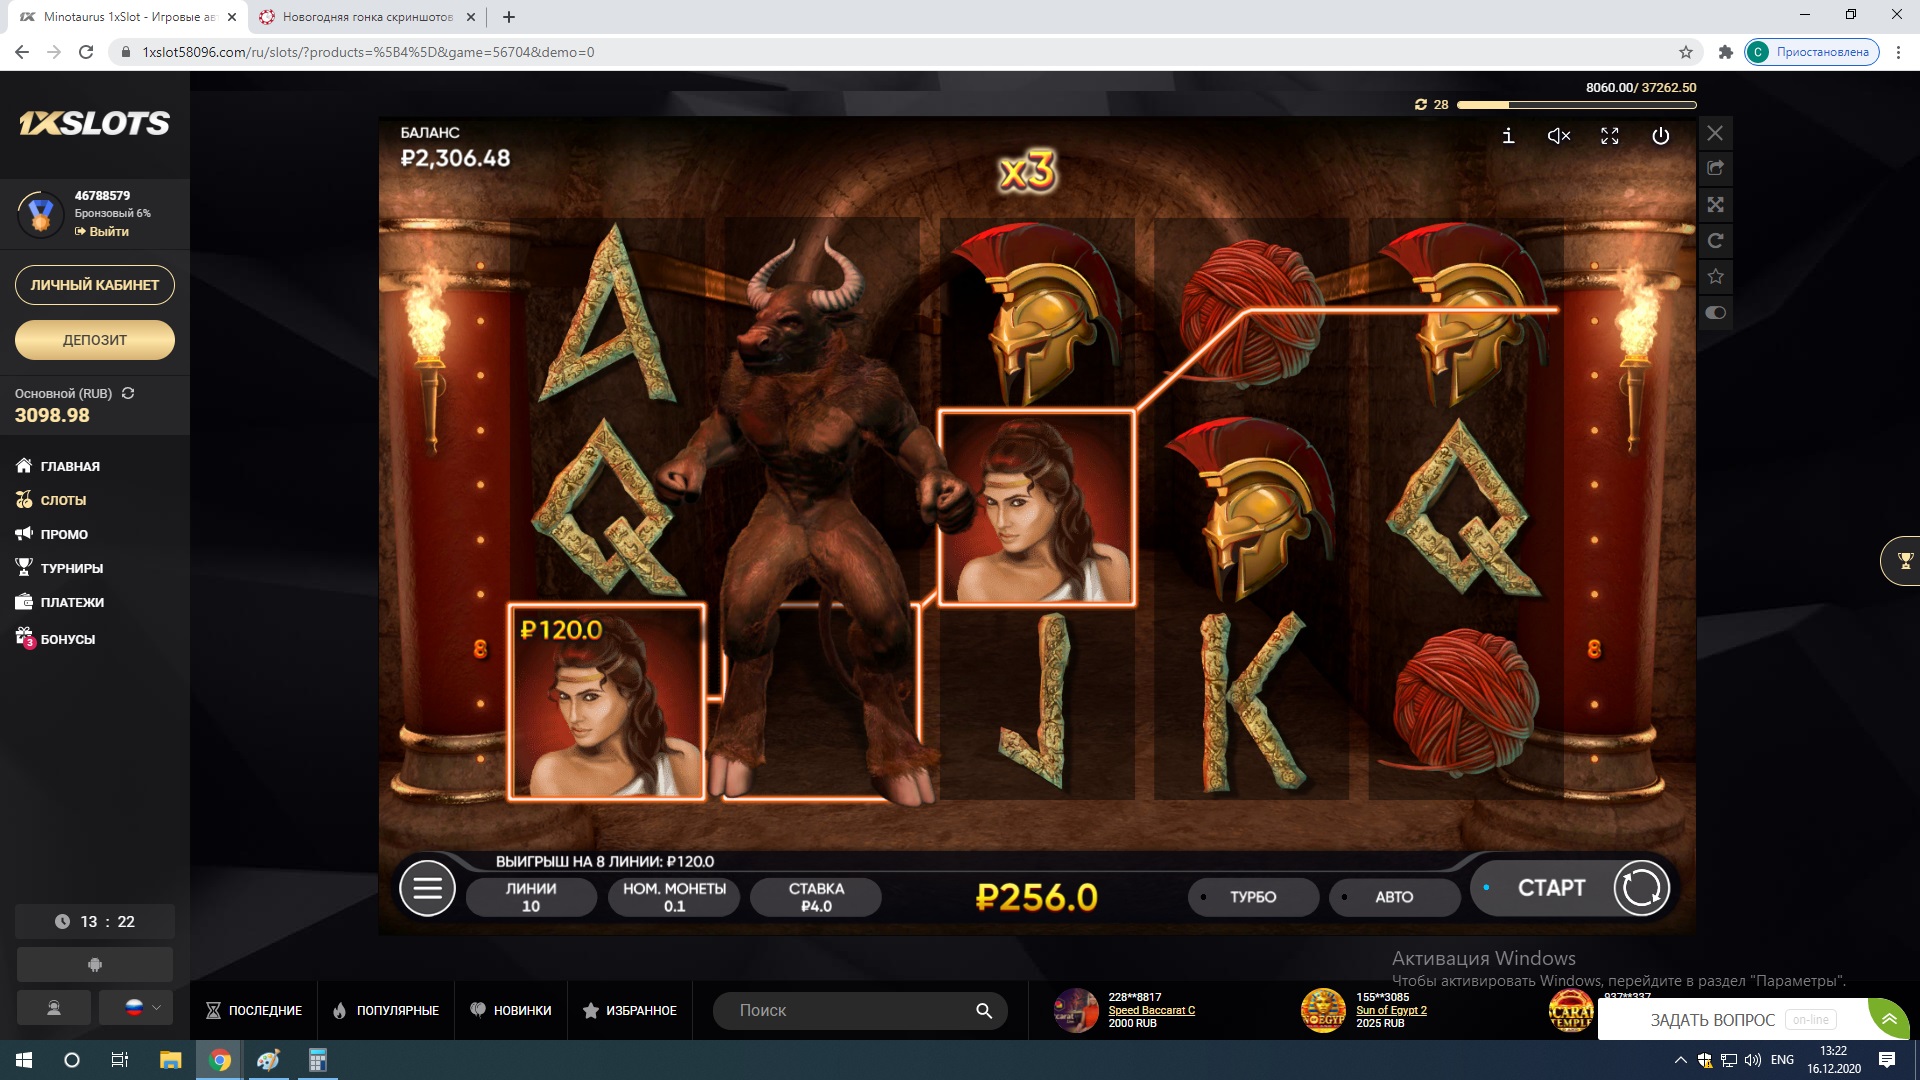Click the wagering progress bar
Screen dimensions: 1920x1080
tap(1576, 104)
